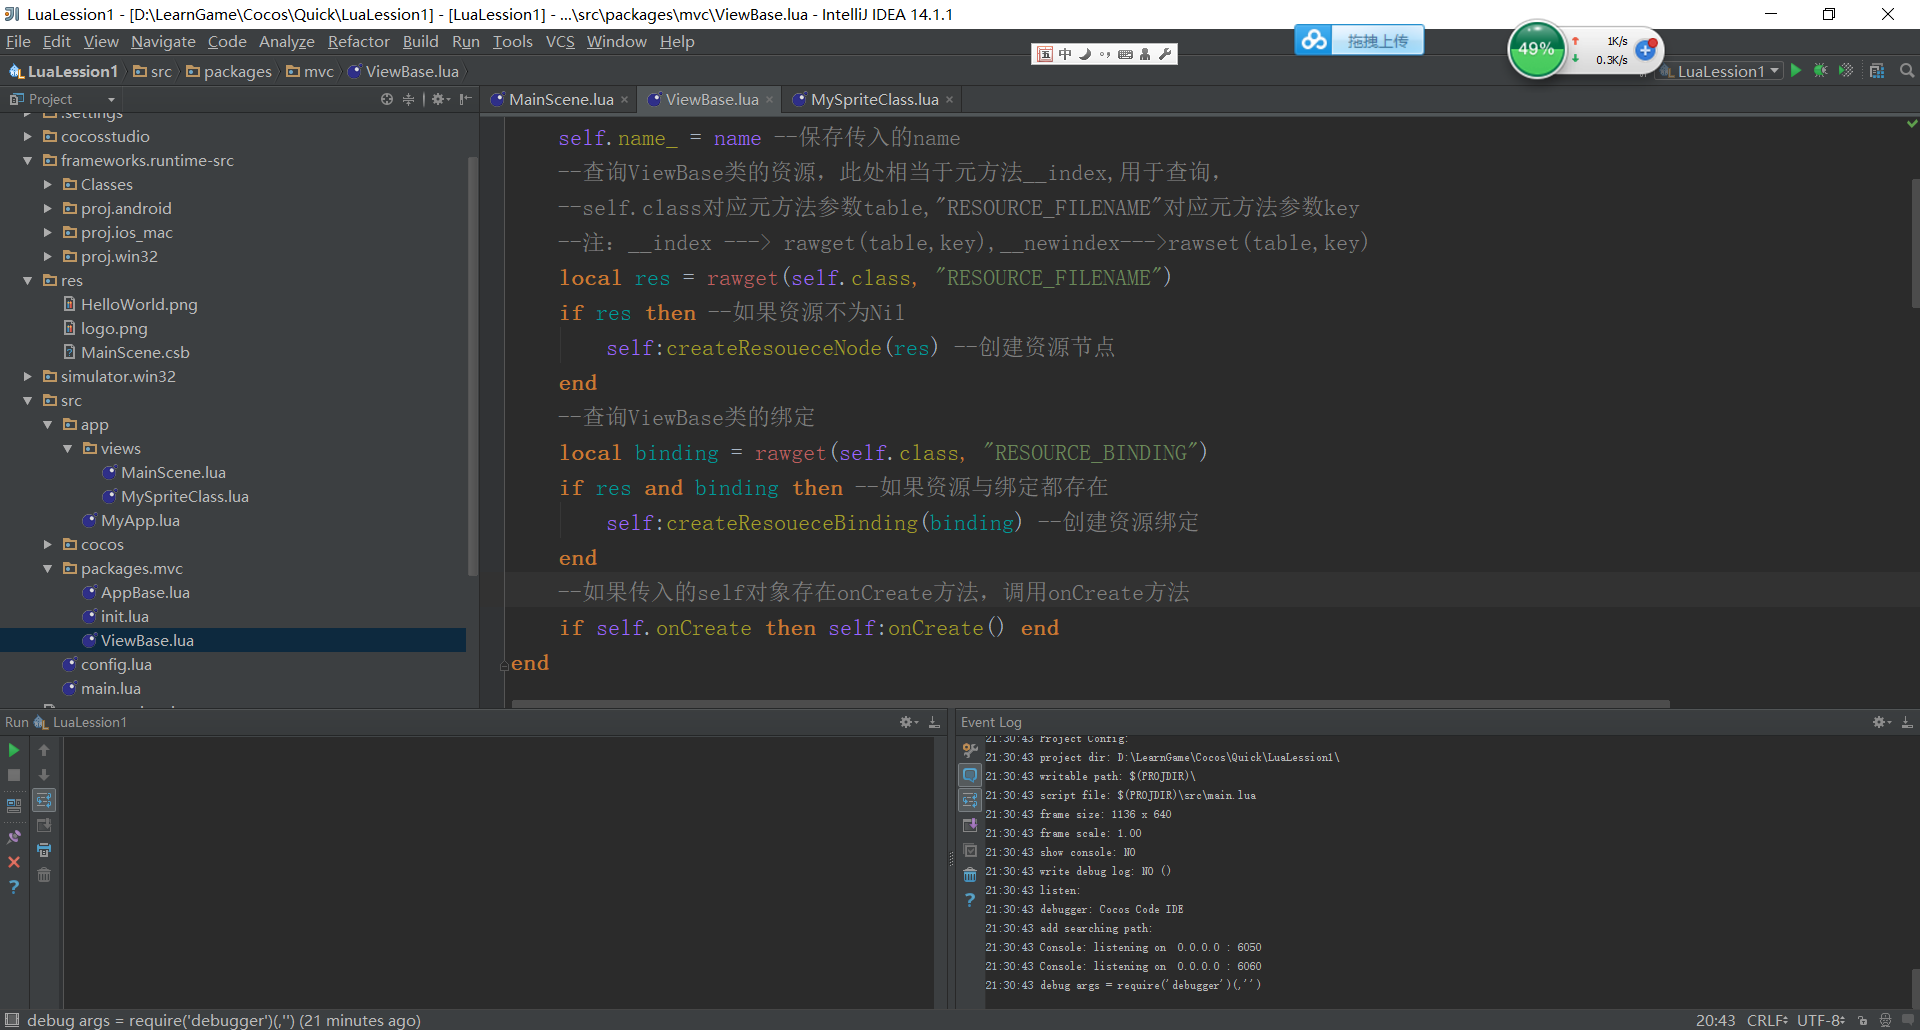This screenshot has width=1920, height=1030.
Task: Hide the Project tool window
Action: [x=465, y=99]
